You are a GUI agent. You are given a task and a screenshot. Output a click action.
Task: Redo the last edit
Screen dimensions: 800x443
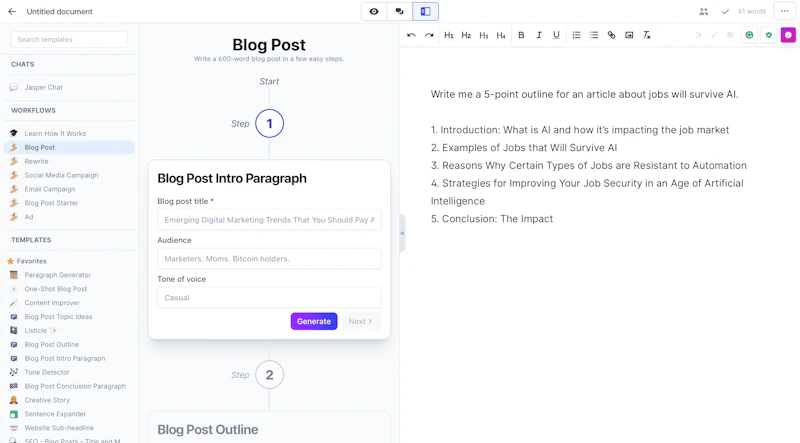(x=429, y=35)
